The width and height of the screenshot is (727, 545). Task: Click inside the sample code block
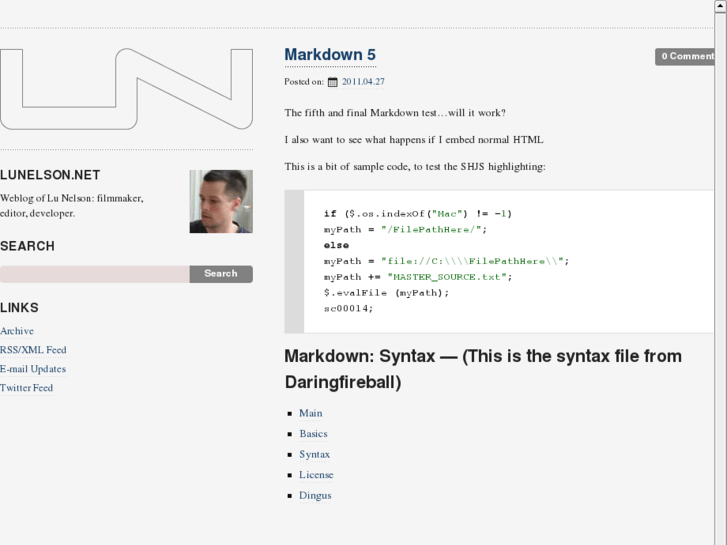[x=500, y=261]
